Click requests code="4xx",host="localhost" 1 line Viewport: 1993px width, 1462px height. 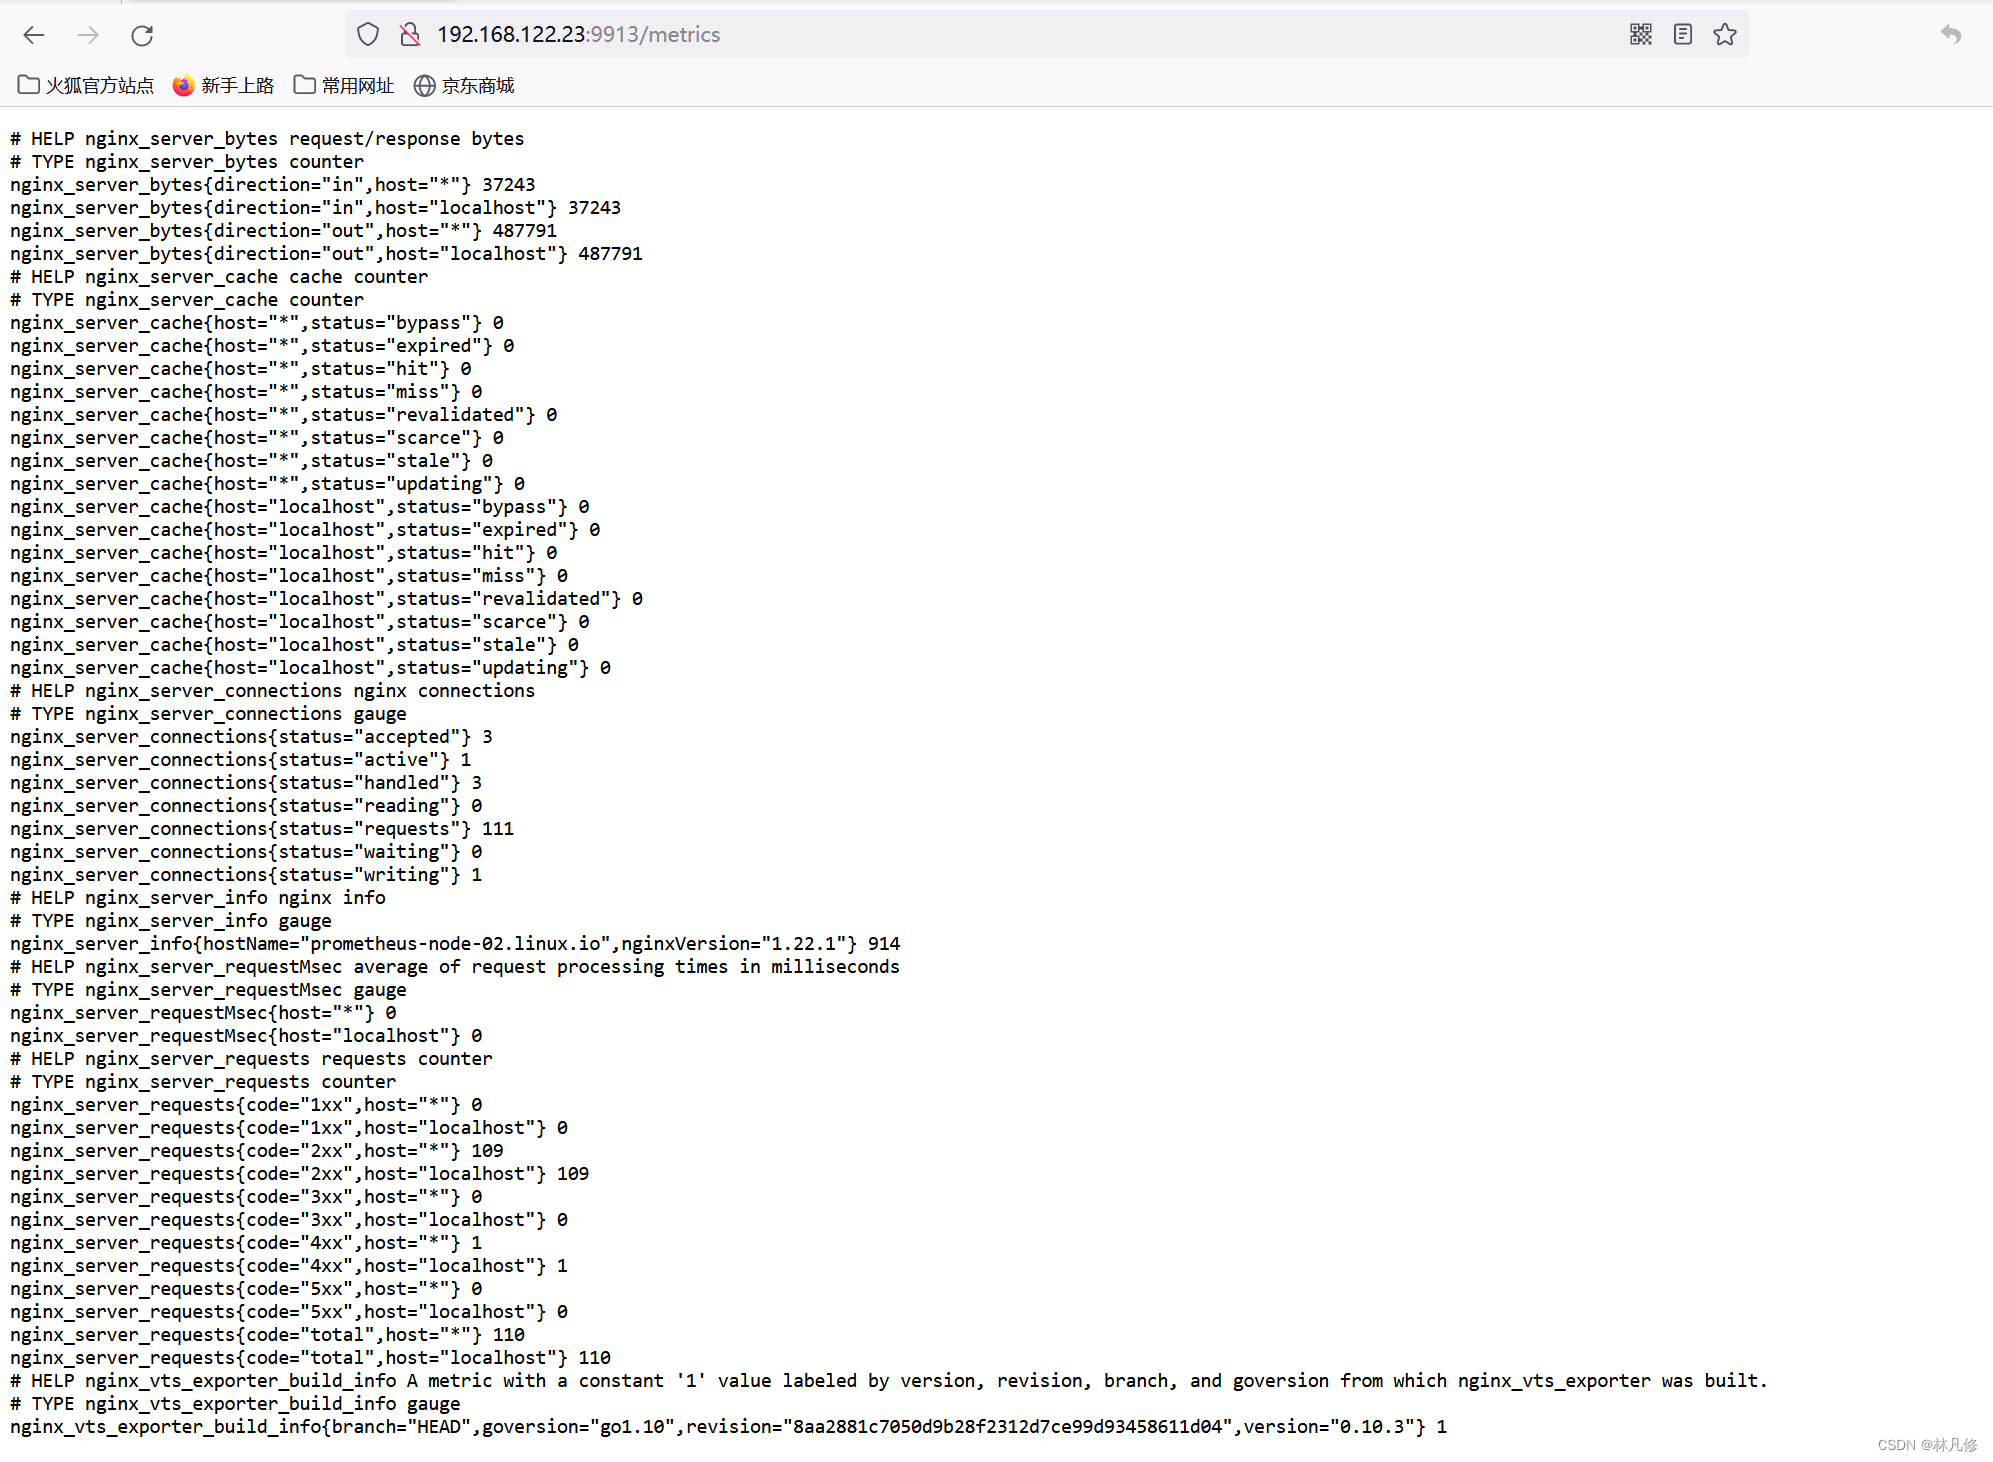[289, 1266]
